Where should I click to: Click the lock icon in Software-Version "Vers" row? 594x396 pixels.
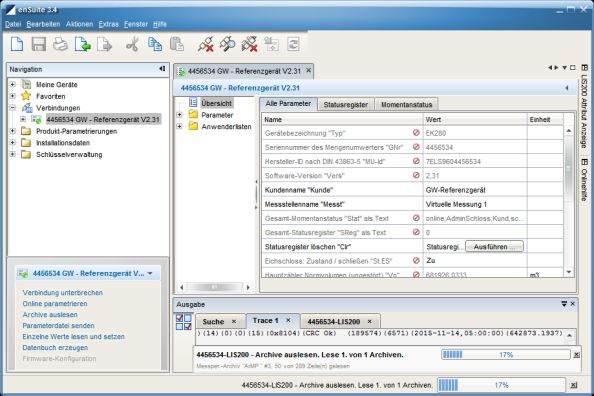click(416, 175)
